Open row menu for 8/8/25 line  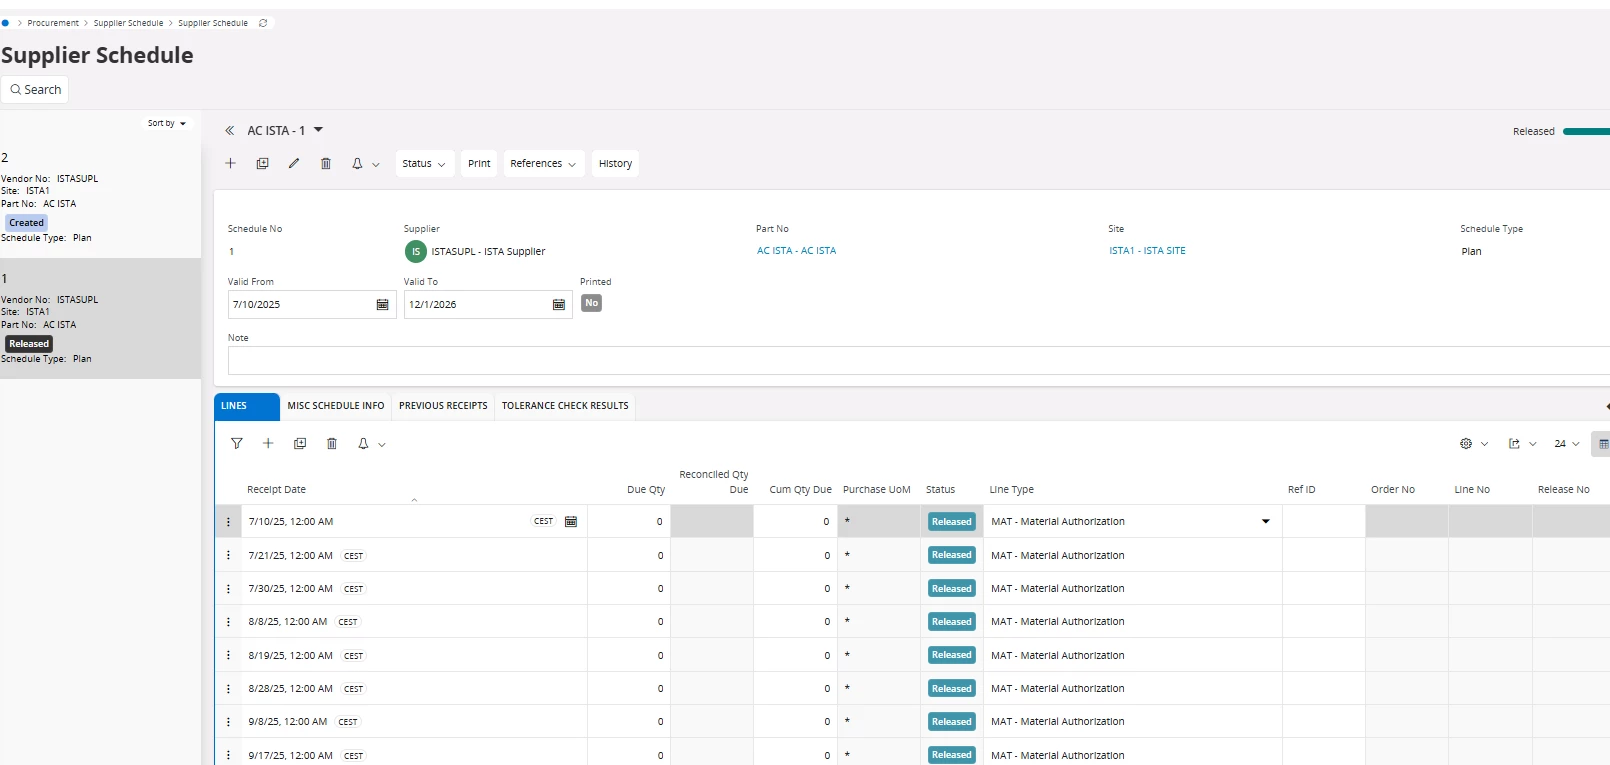pyautogui.click(x=228, y=621)
